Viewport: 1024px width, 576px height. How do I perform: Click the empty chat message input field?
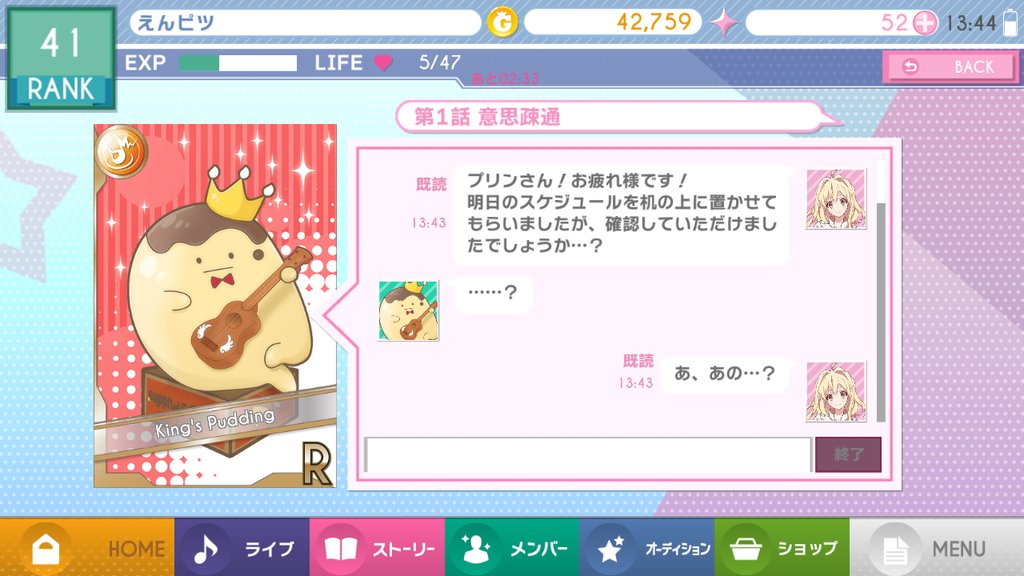(x=588, y=455)
